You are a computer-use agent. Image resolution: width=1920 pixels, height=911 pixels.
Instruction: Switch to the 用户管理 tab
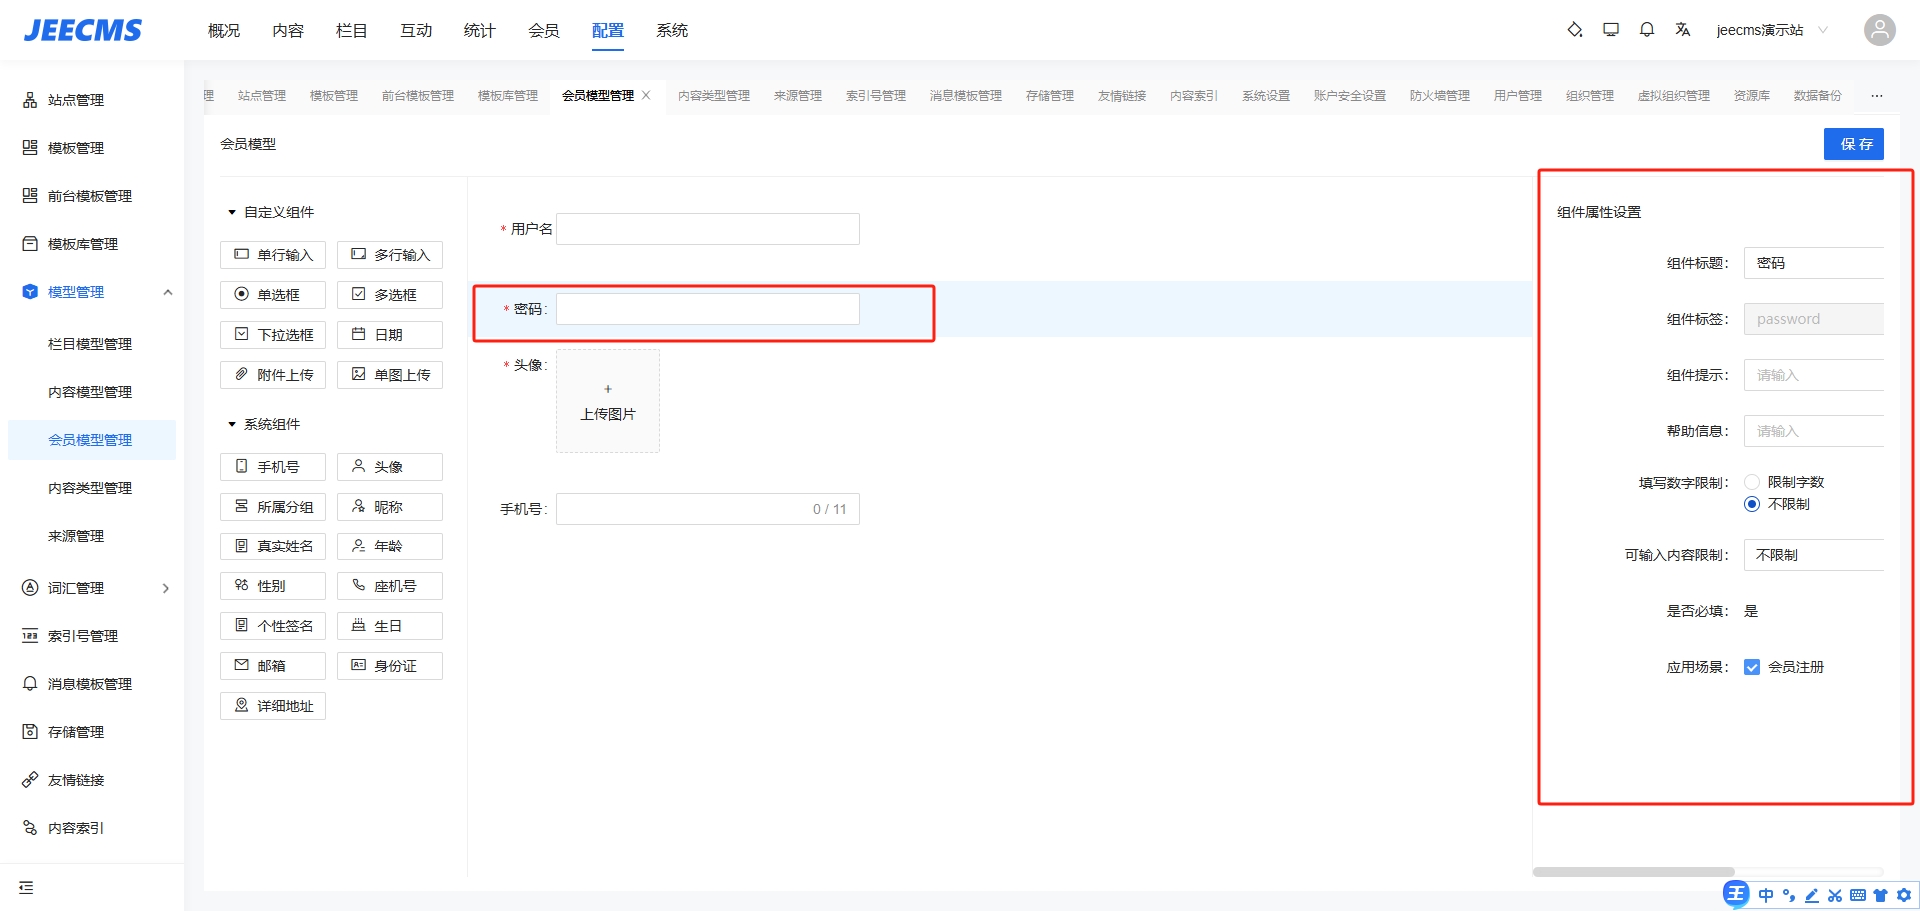click(x=1518, y=95)
